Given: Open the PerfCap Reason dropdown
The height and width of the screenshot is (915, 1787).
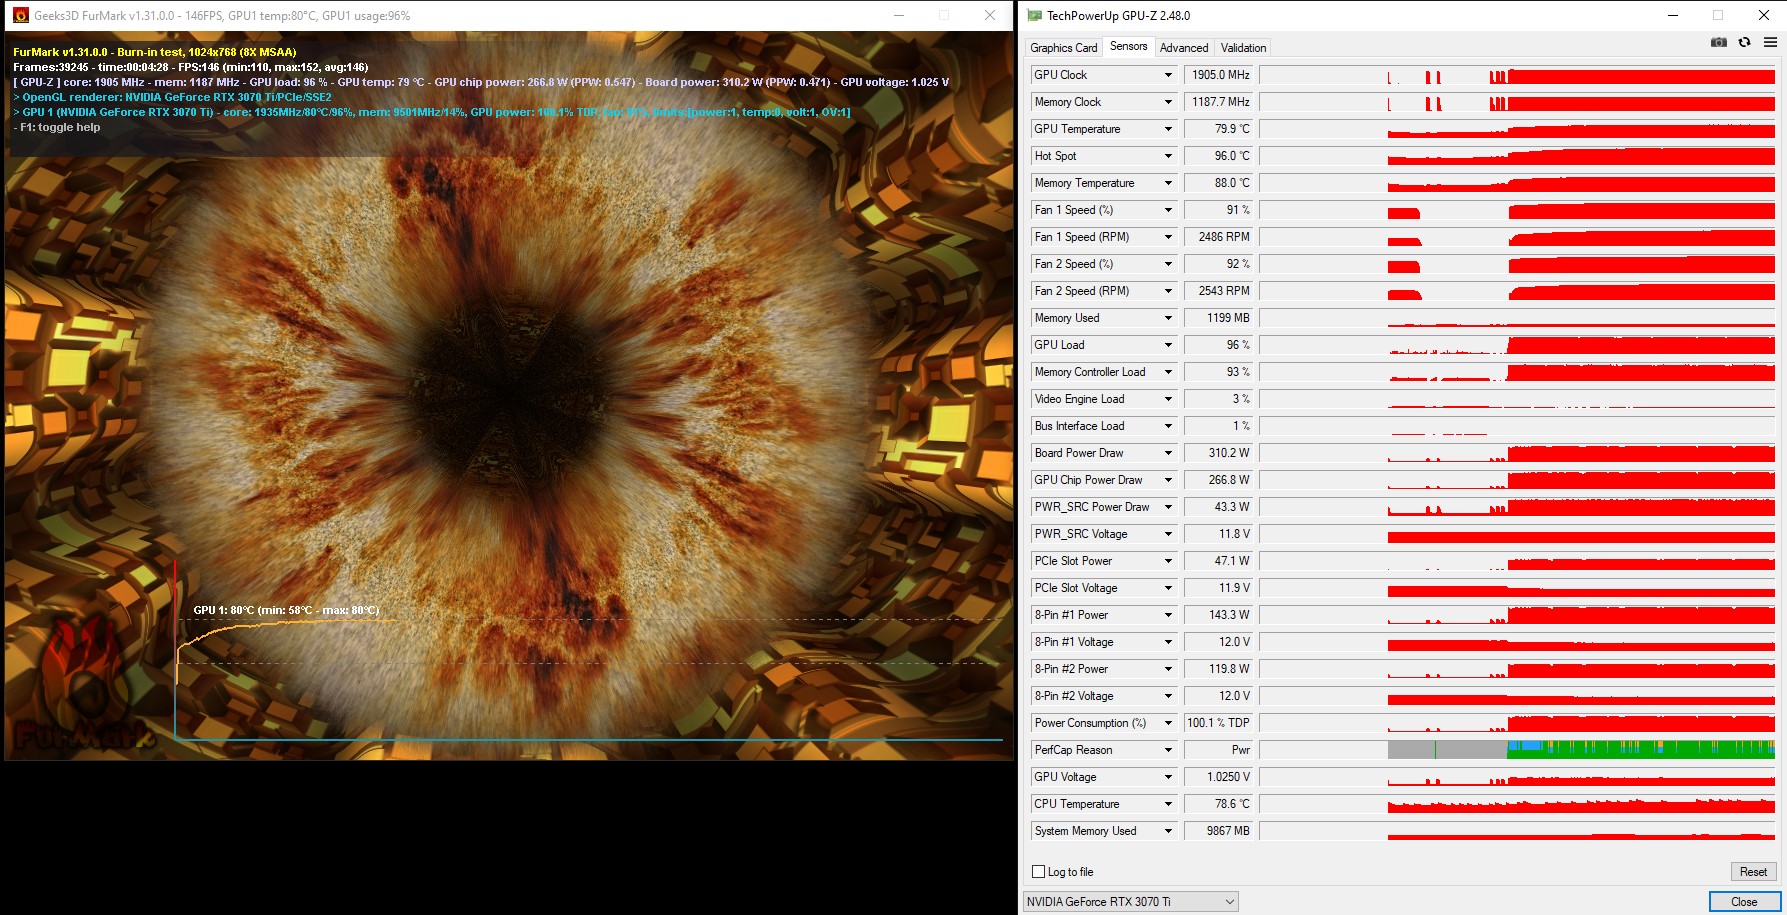Looking at the screenshot, I should click(1168, 750).
